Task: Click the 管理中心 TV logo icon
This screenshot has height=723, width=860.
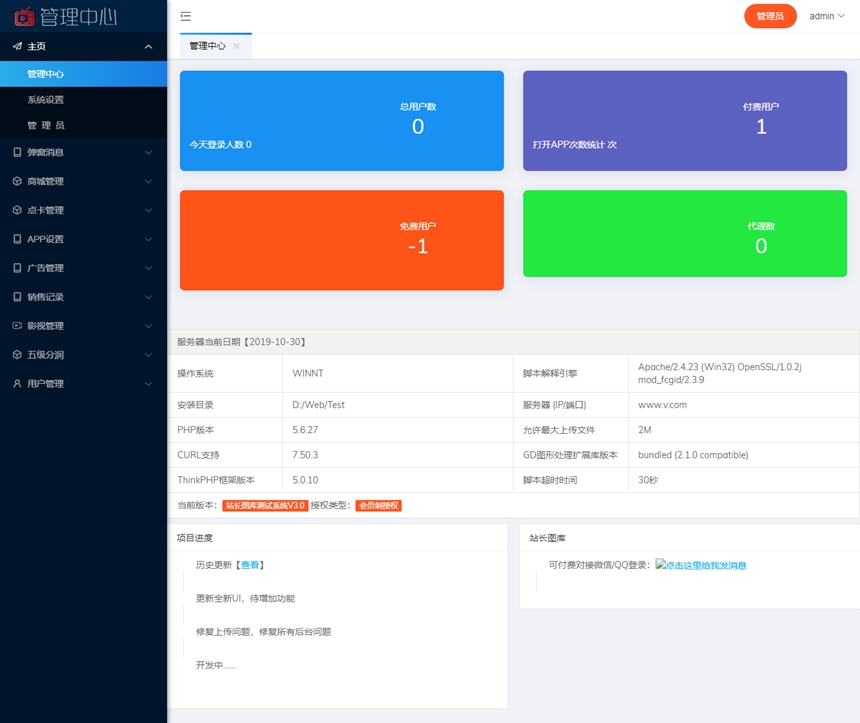Action: [x=24, y=16]
